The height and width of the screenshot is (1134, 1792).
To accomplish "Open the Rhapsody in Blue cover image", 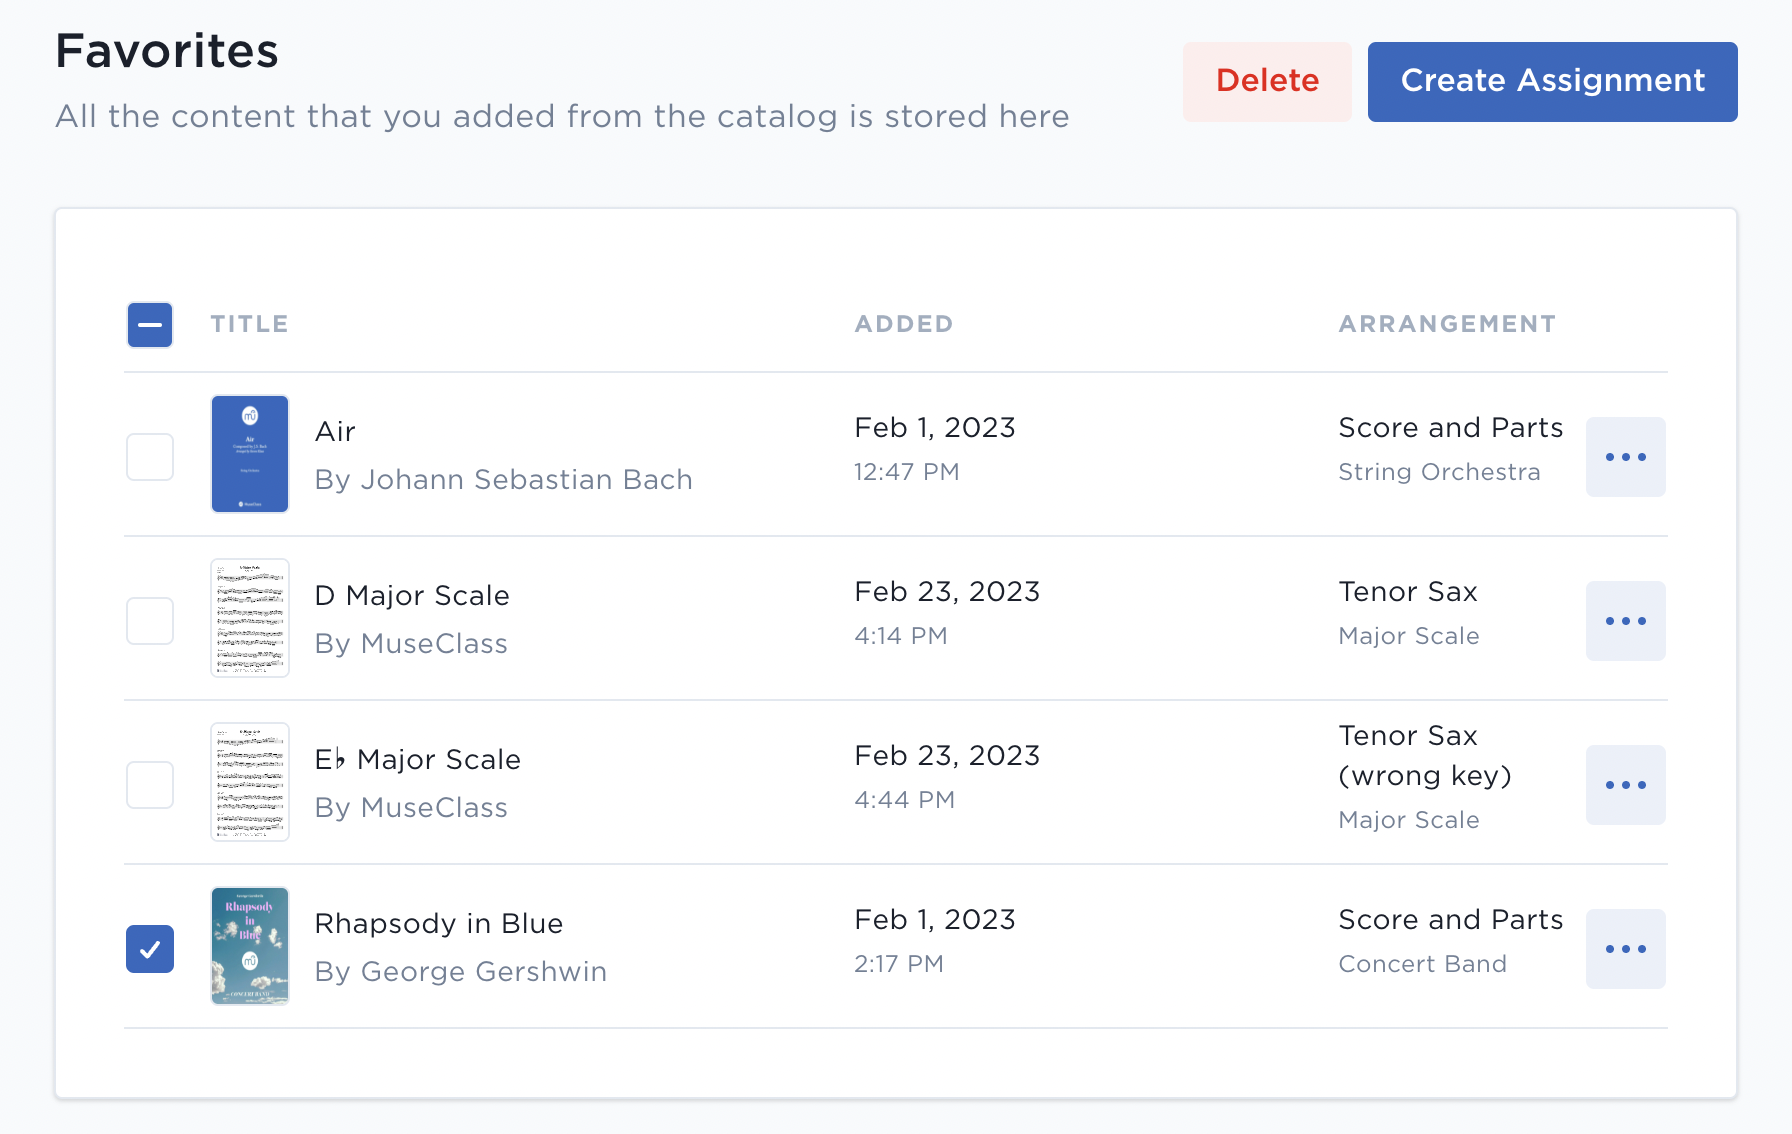I will tap(249, 946).
